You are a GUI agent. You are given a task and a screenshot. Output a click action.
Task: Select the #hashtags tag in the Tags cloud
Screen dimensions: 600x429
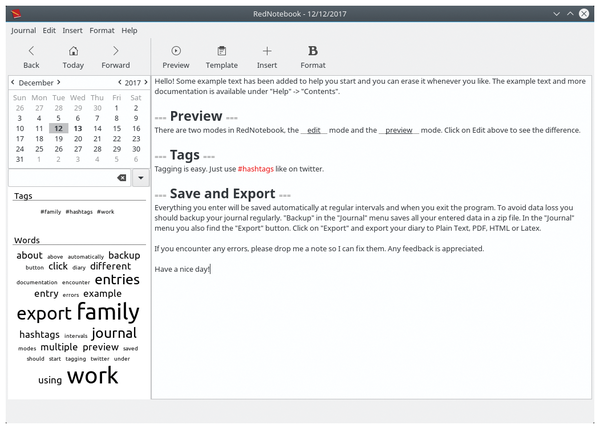click(x=79, y=212)
